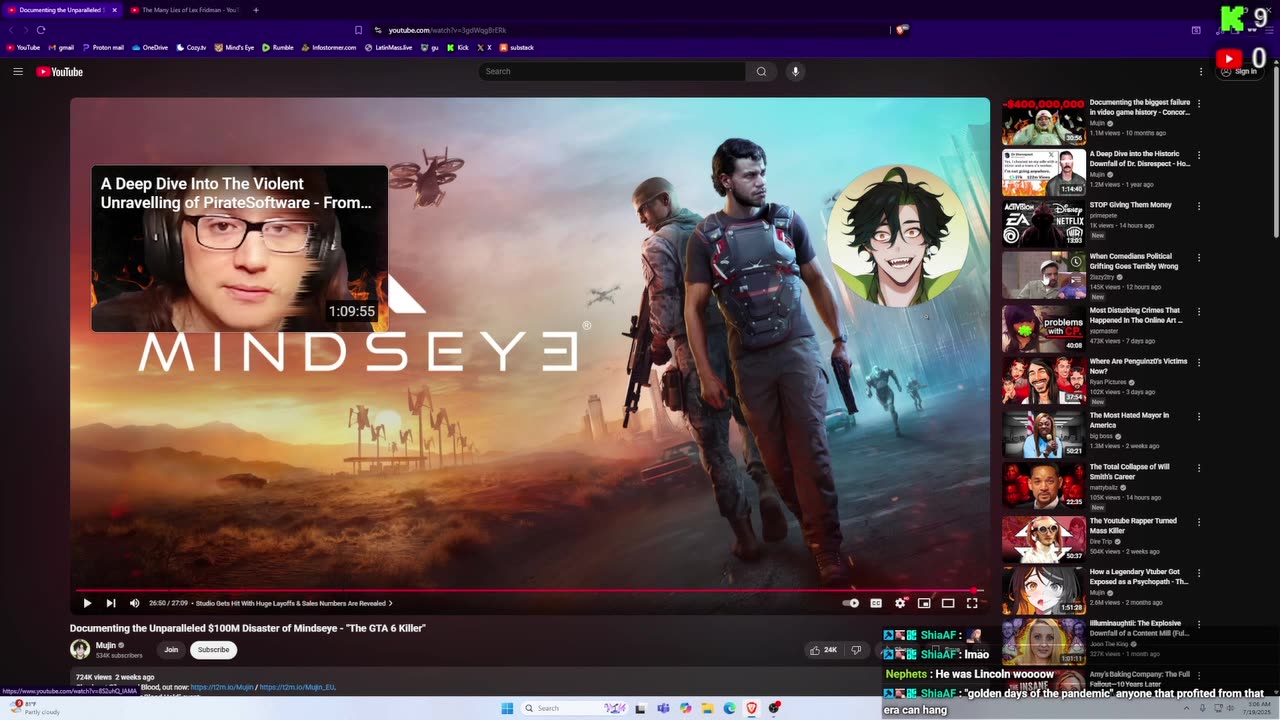Open 'A Deep Dive into the Historic Downfall' video title
1280x720 pixels.
click(1139, 159)
